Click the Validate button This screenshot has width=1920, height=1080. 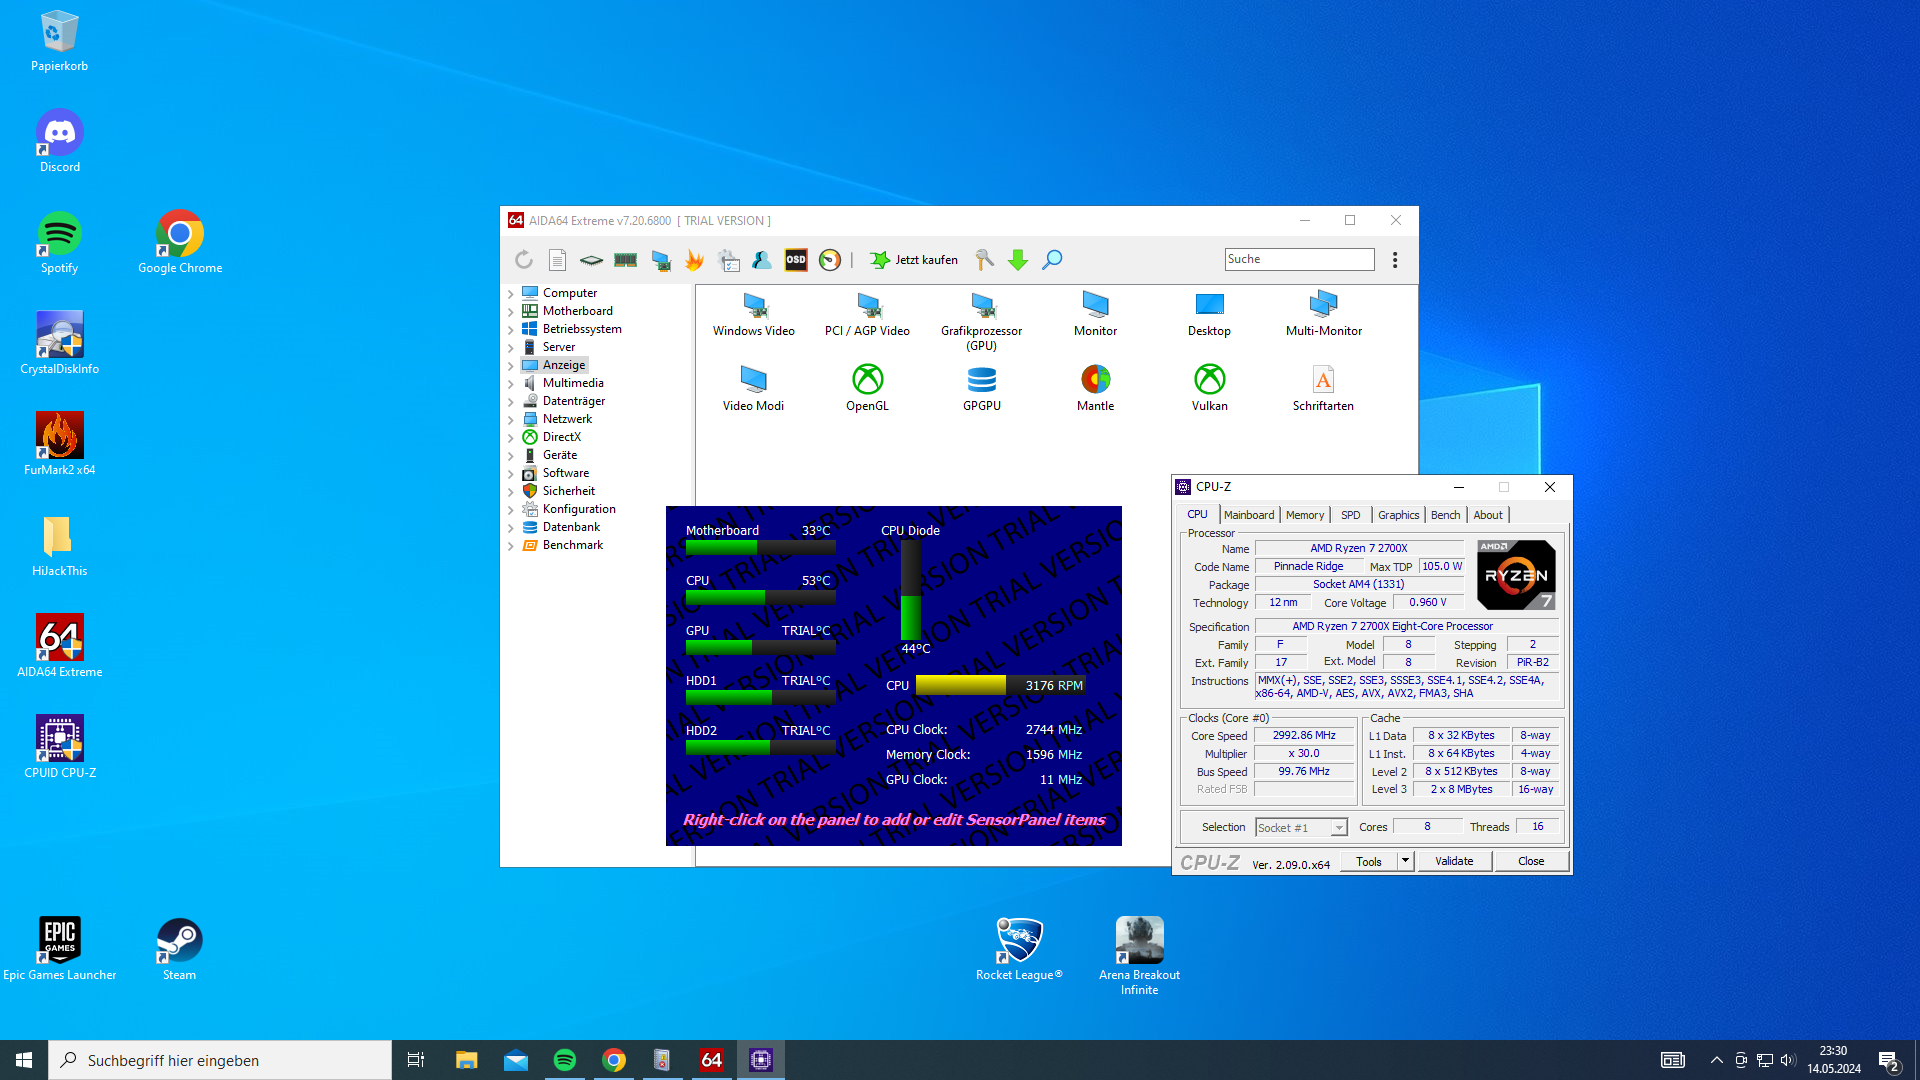pyautogui.click(x=1453, y=861)
